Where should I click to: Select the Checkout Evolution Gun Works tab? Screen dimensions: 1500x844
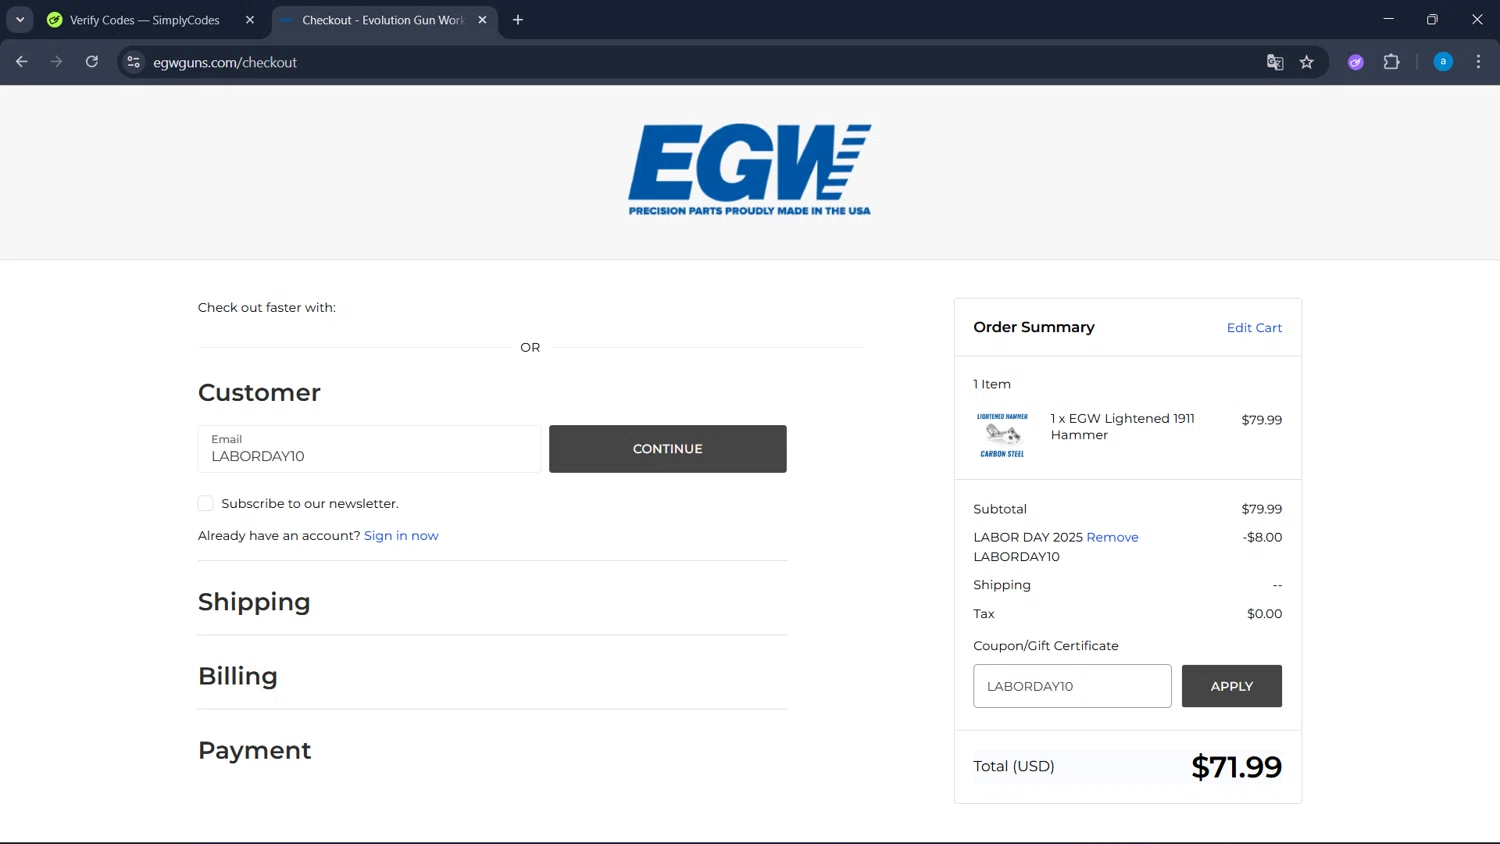tap(384, 20)
